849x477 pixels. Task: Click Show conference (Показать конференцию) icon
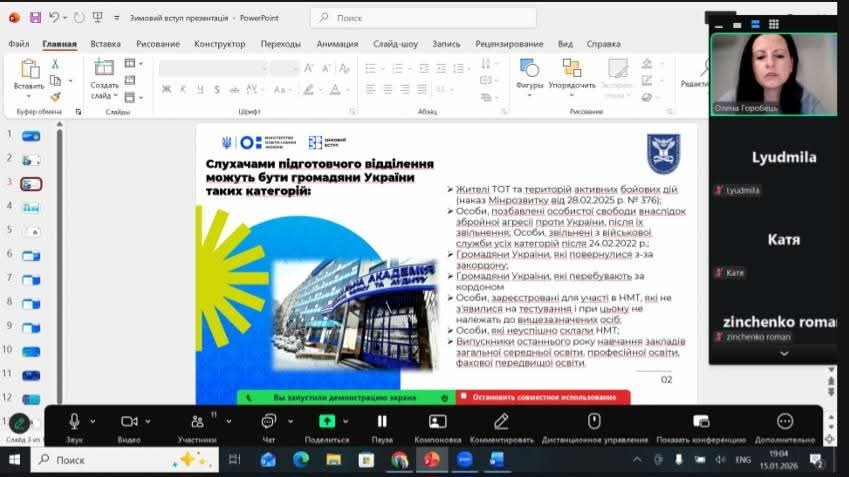pos(701,422)
